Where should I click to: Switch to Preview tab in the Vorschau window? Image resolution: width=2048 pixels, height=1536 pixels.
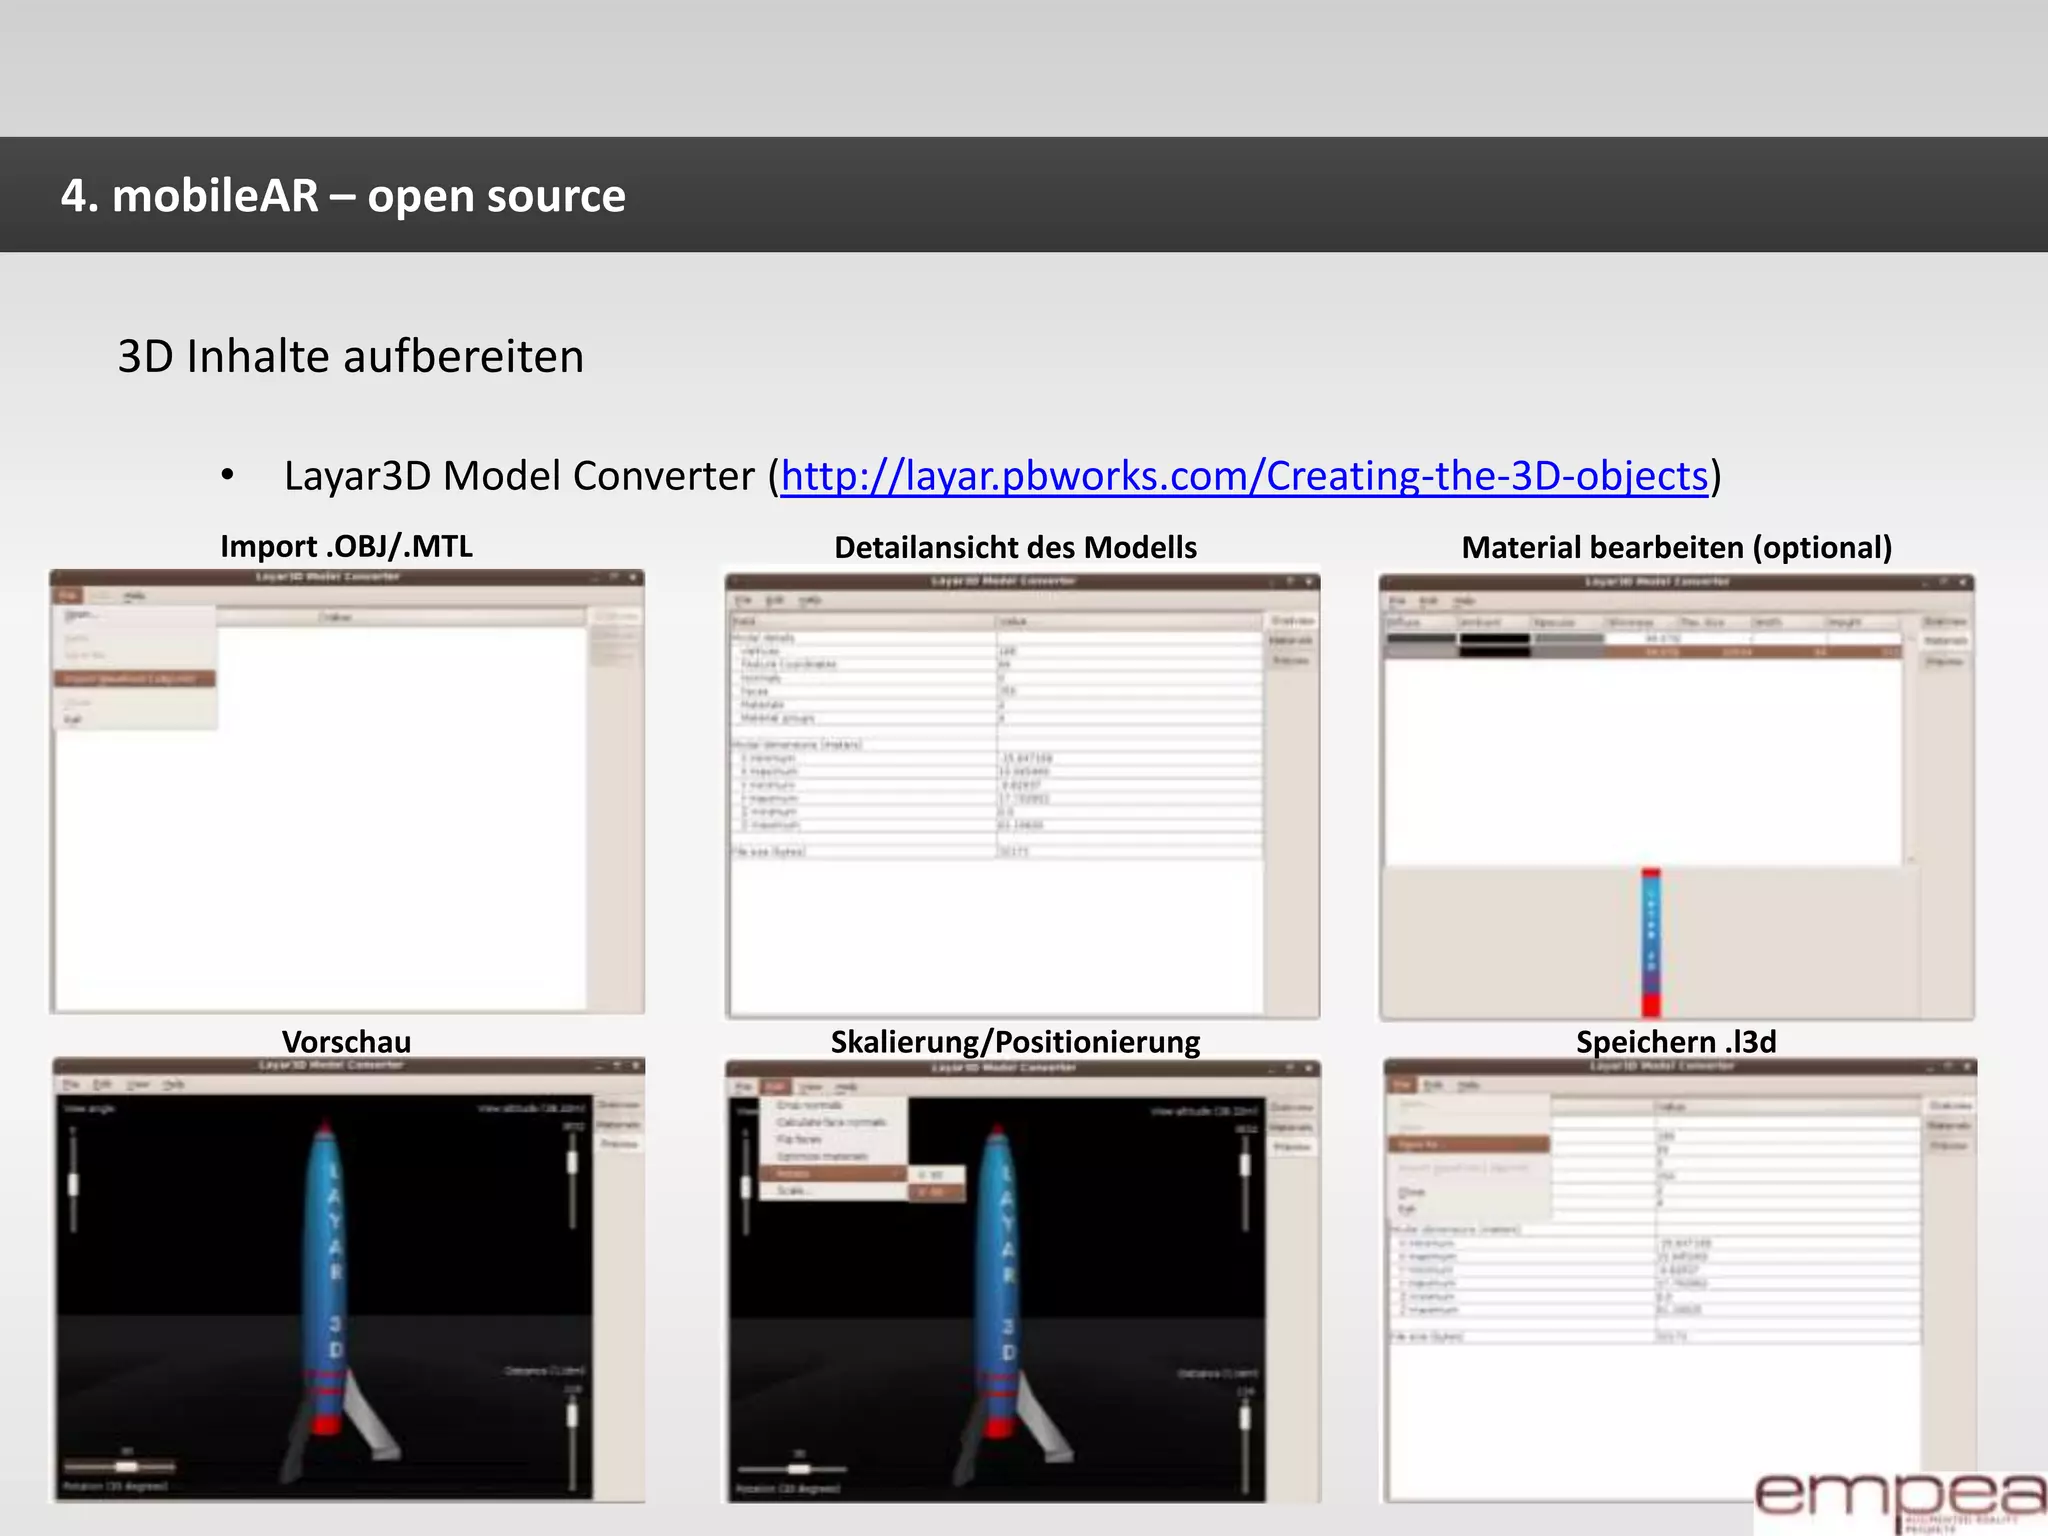tap(619, 1144)
